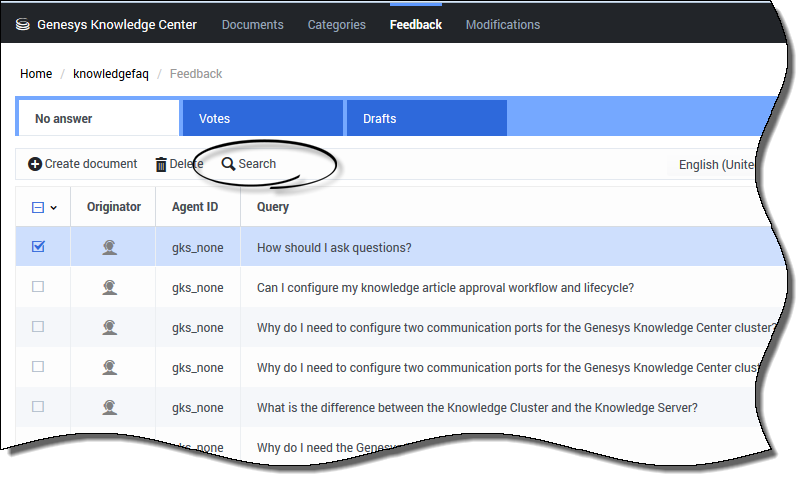Open the knowledgefaq breadcrumb link
The width and height of the screenshot is (804, 482).
point(111,74)
